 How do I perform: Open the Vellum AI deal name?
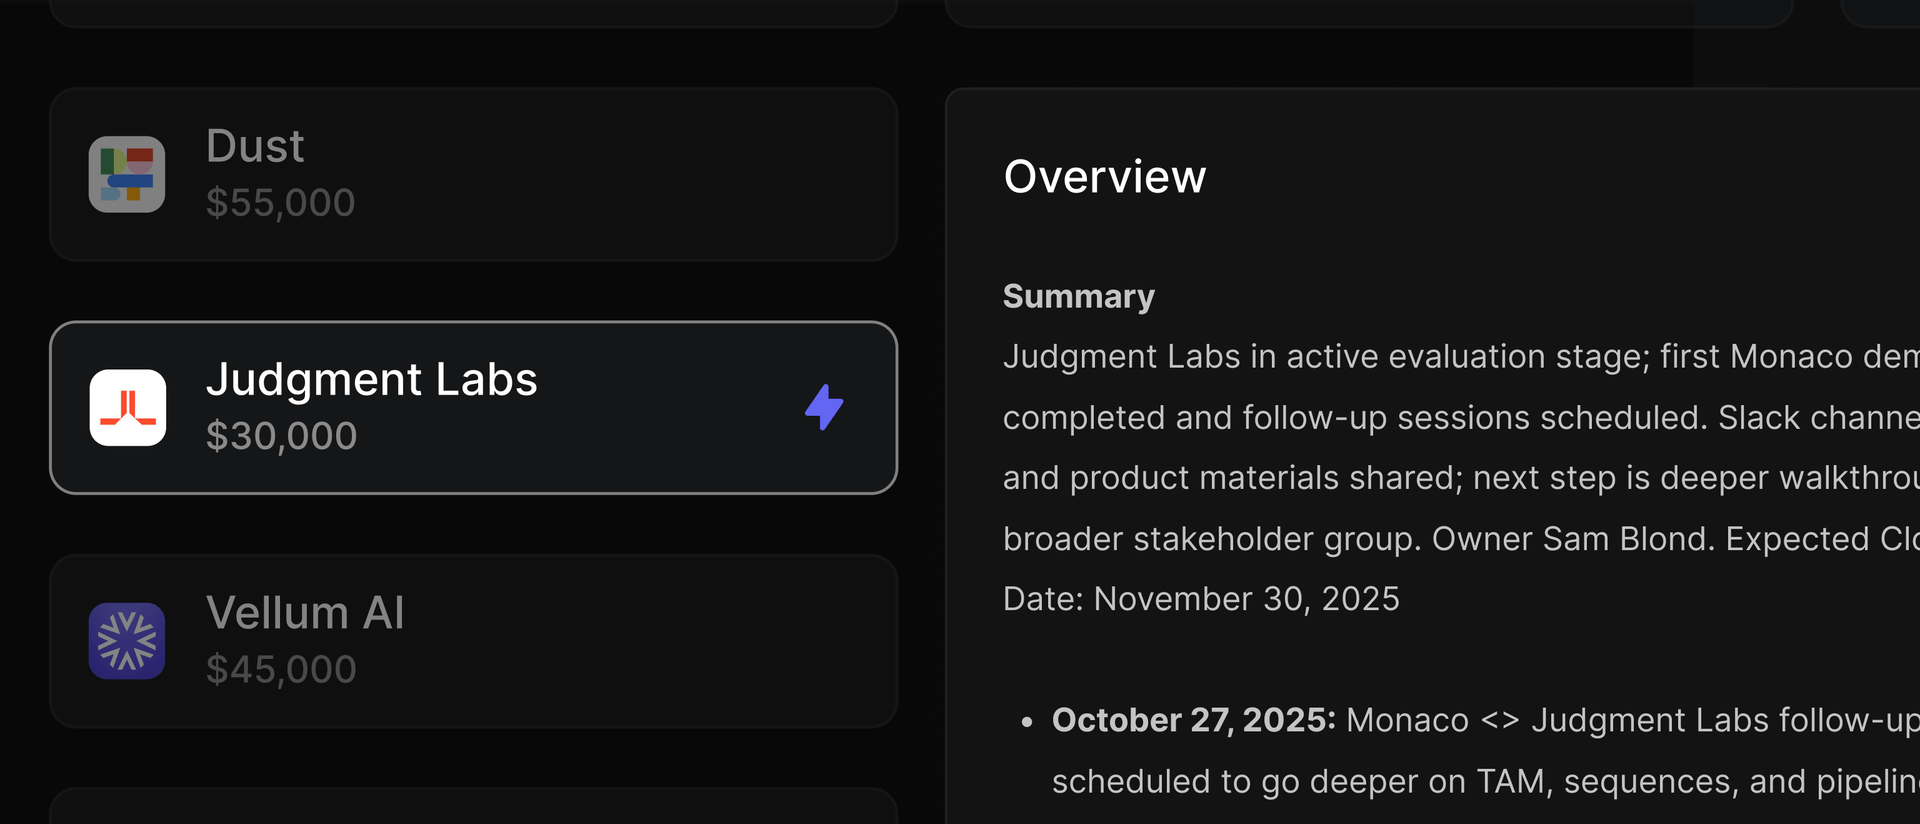pyautogui.click(x=305, y=613)
